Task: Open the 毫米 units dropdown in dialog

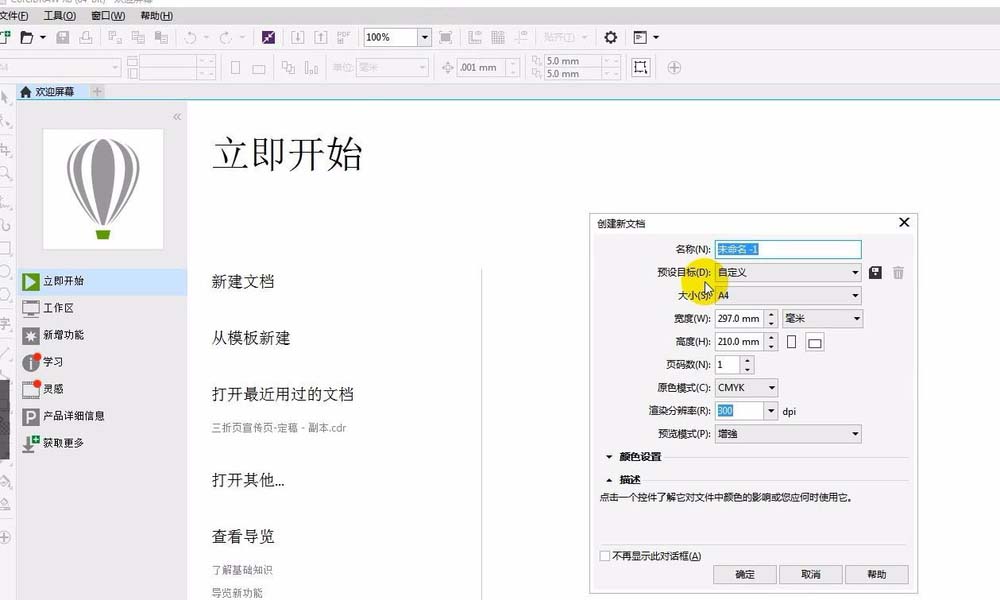Action: pyautogui.click(x=823, y=318)
